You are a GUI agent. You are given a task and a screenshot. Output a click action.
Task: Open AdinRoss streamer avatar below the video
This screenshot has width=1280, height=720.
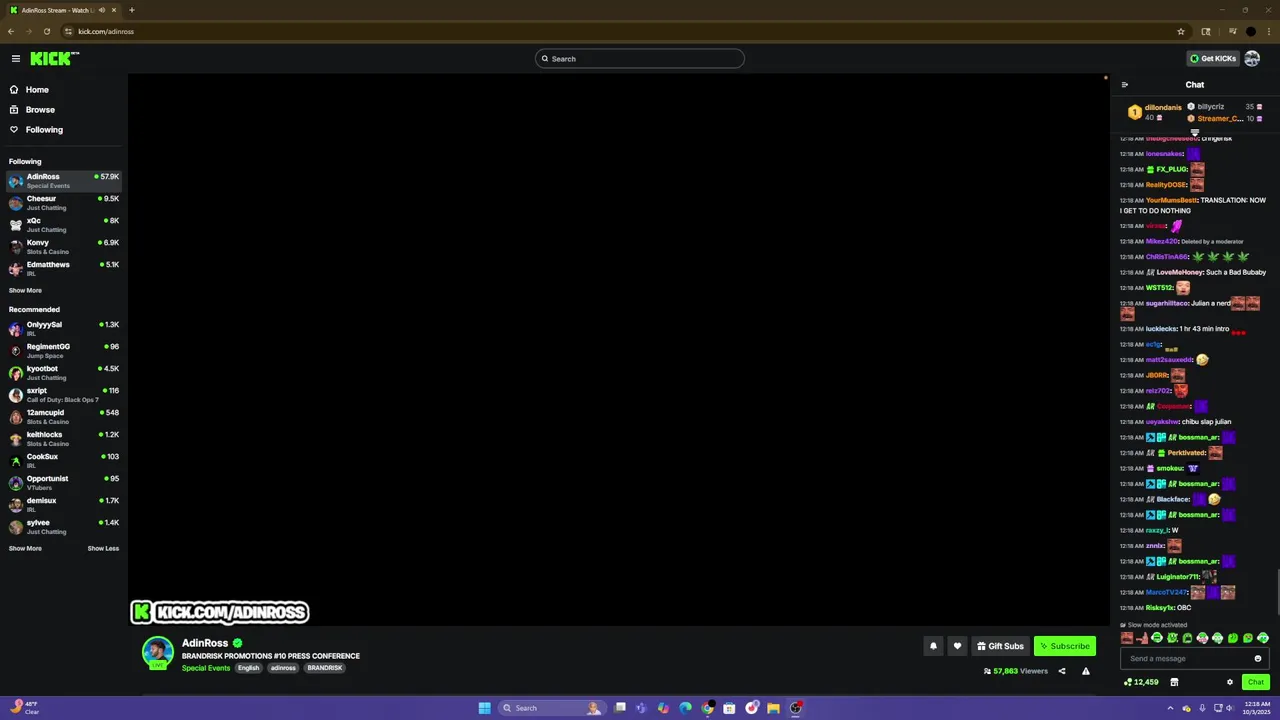click(x=157, y=653)
